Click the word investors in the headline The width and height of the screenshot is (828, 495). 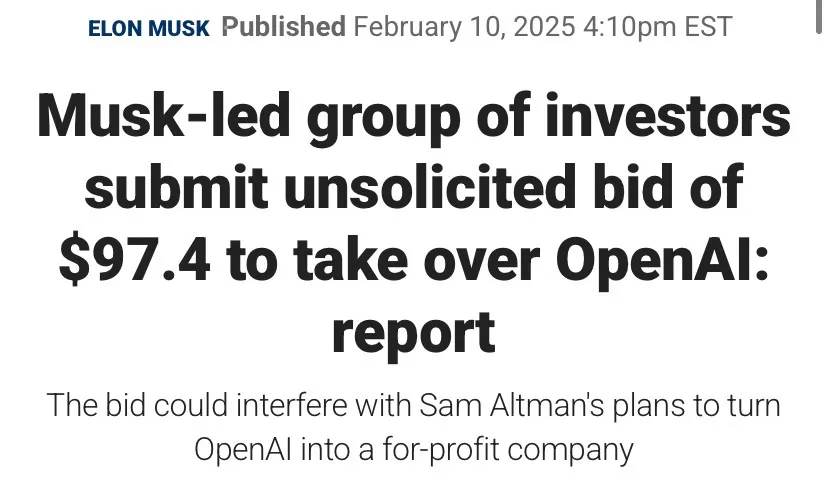click(667, 116)
